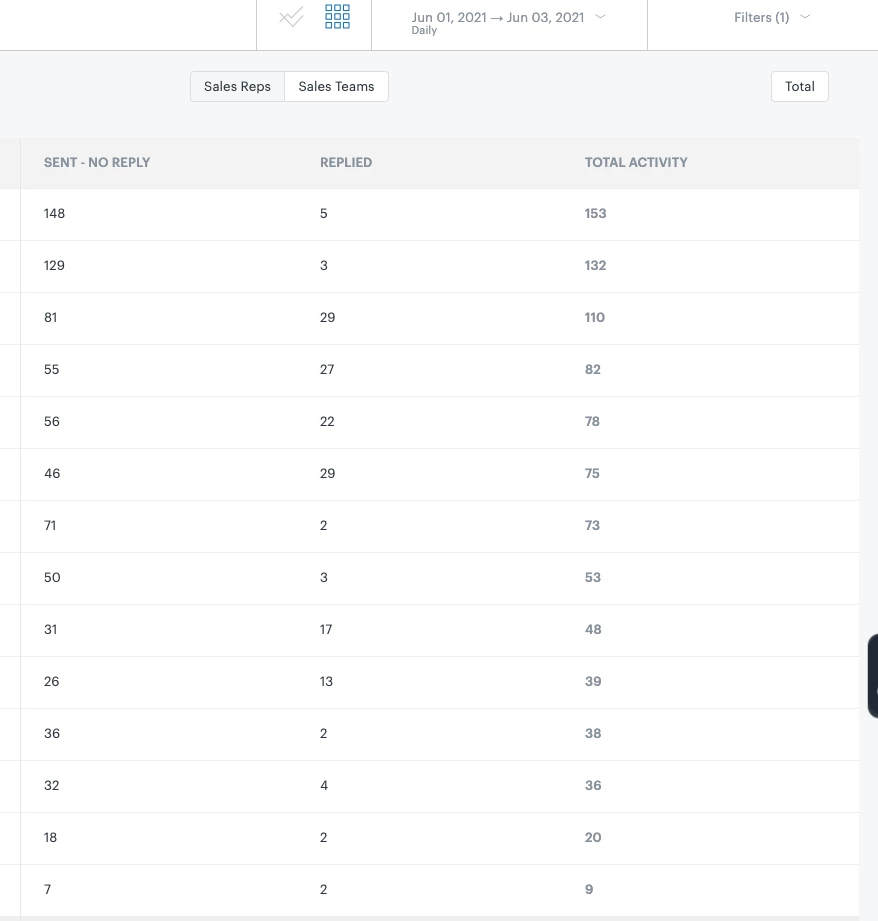Click the 50 sent no reply cell

point(52,577)
